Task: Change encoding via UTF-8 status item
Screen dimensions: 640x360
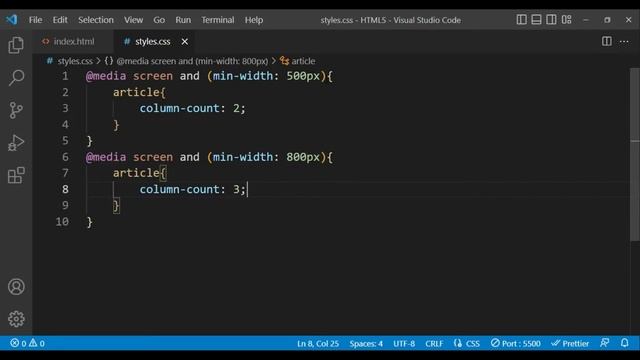Action: [x=404, y=344]
